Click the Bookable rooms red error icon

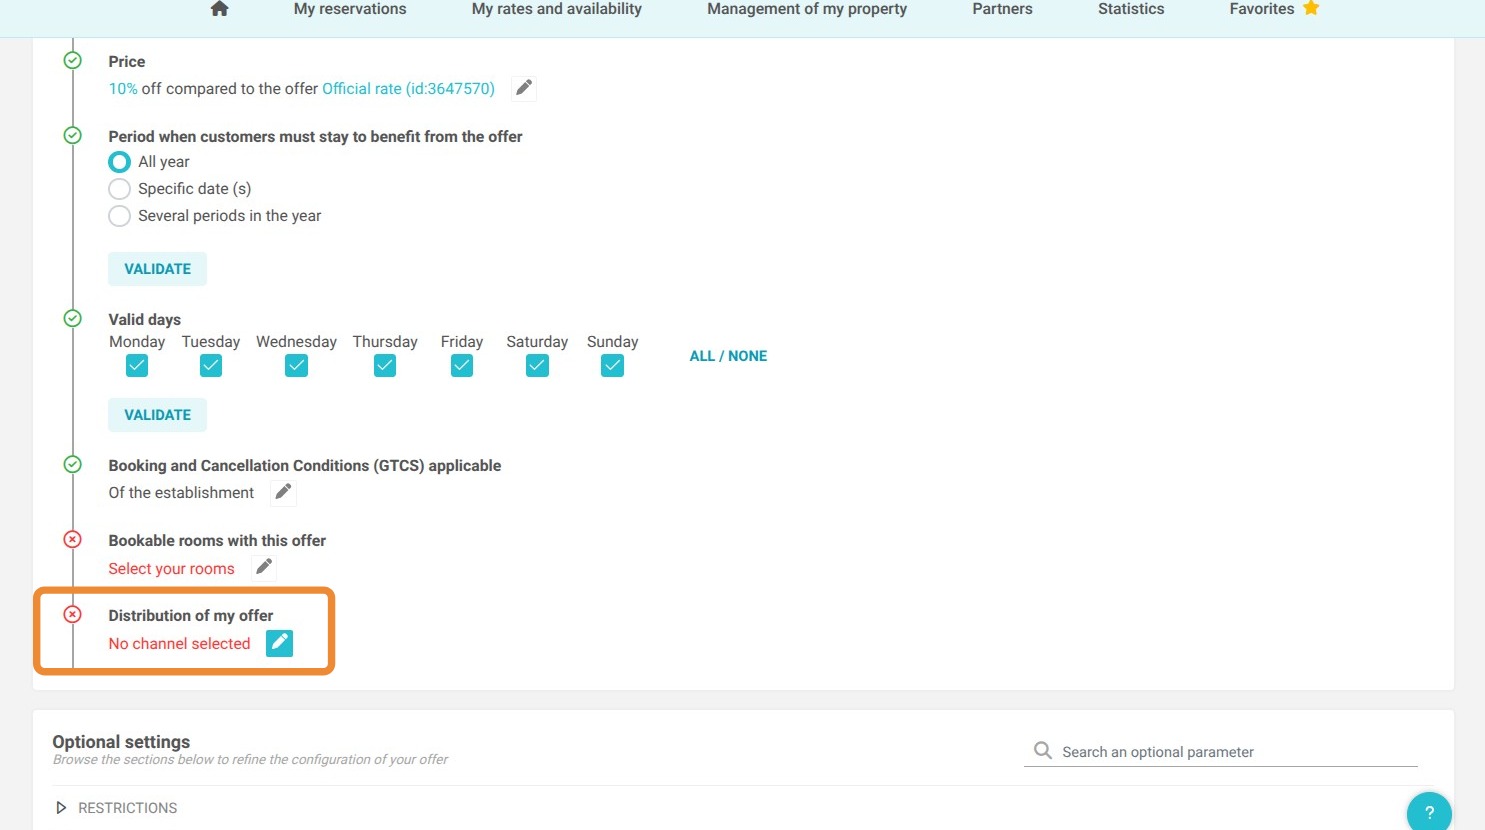(x=73, y=539)
